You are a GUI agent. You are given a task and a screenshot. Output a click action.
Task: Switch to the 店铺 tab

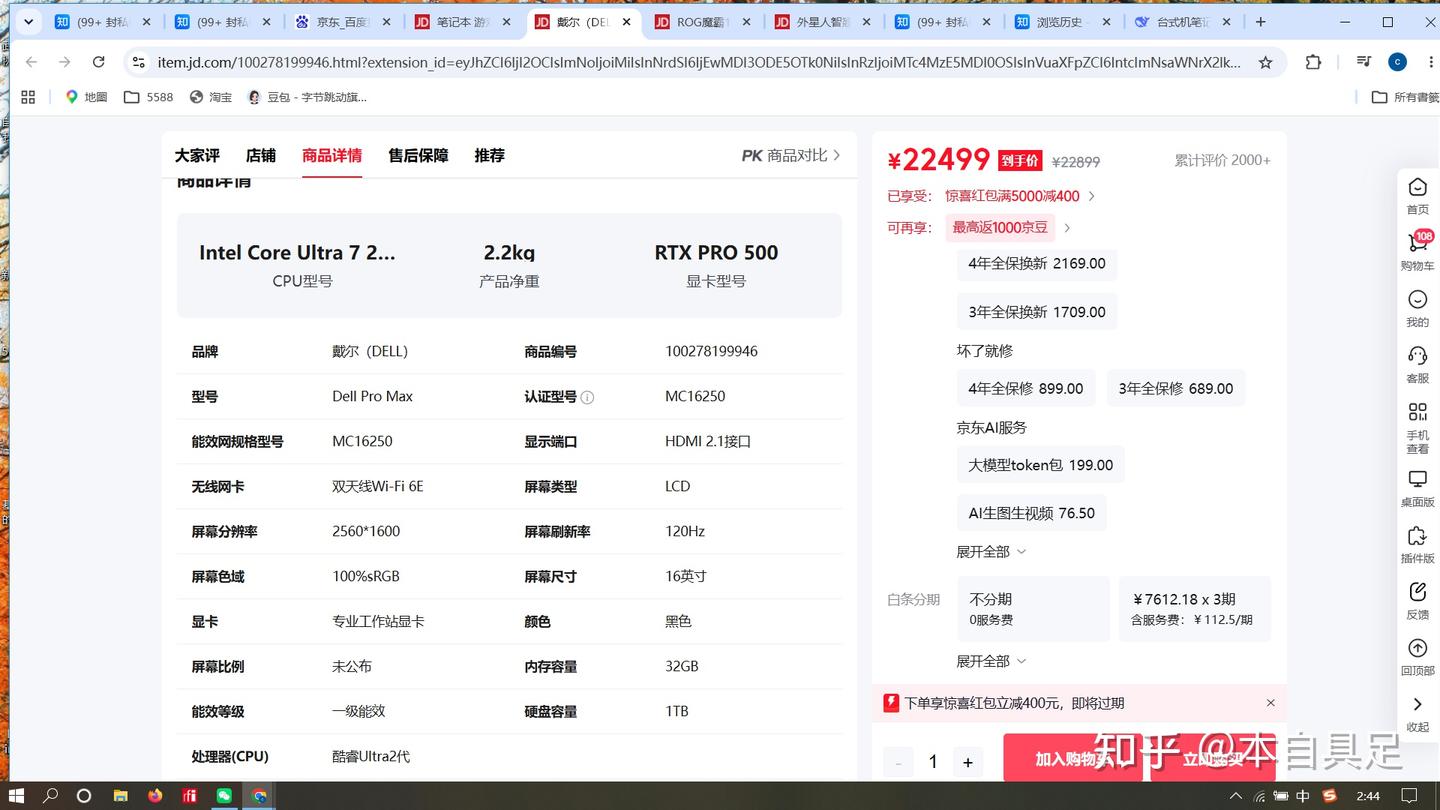pyautogui.click(x=261, y=155)
